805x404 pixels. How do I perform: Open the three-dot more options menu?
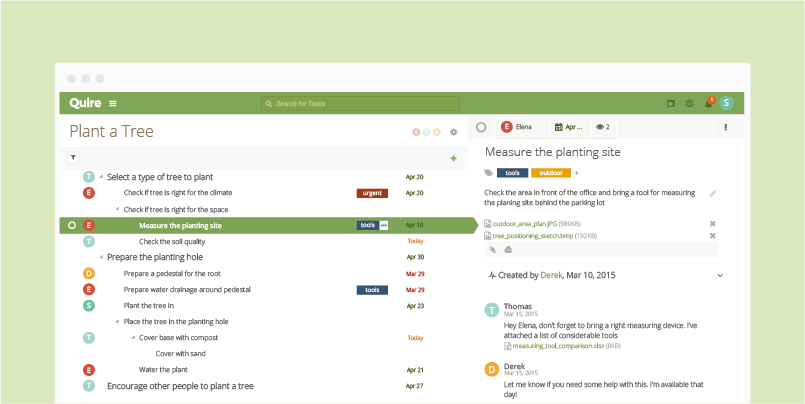pos(725,127)
